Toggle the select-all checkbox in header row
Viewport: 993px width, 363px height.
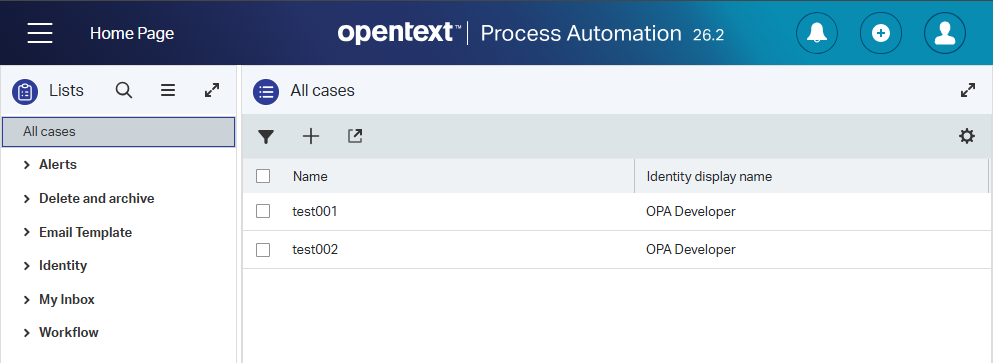(x=263, y=176)
